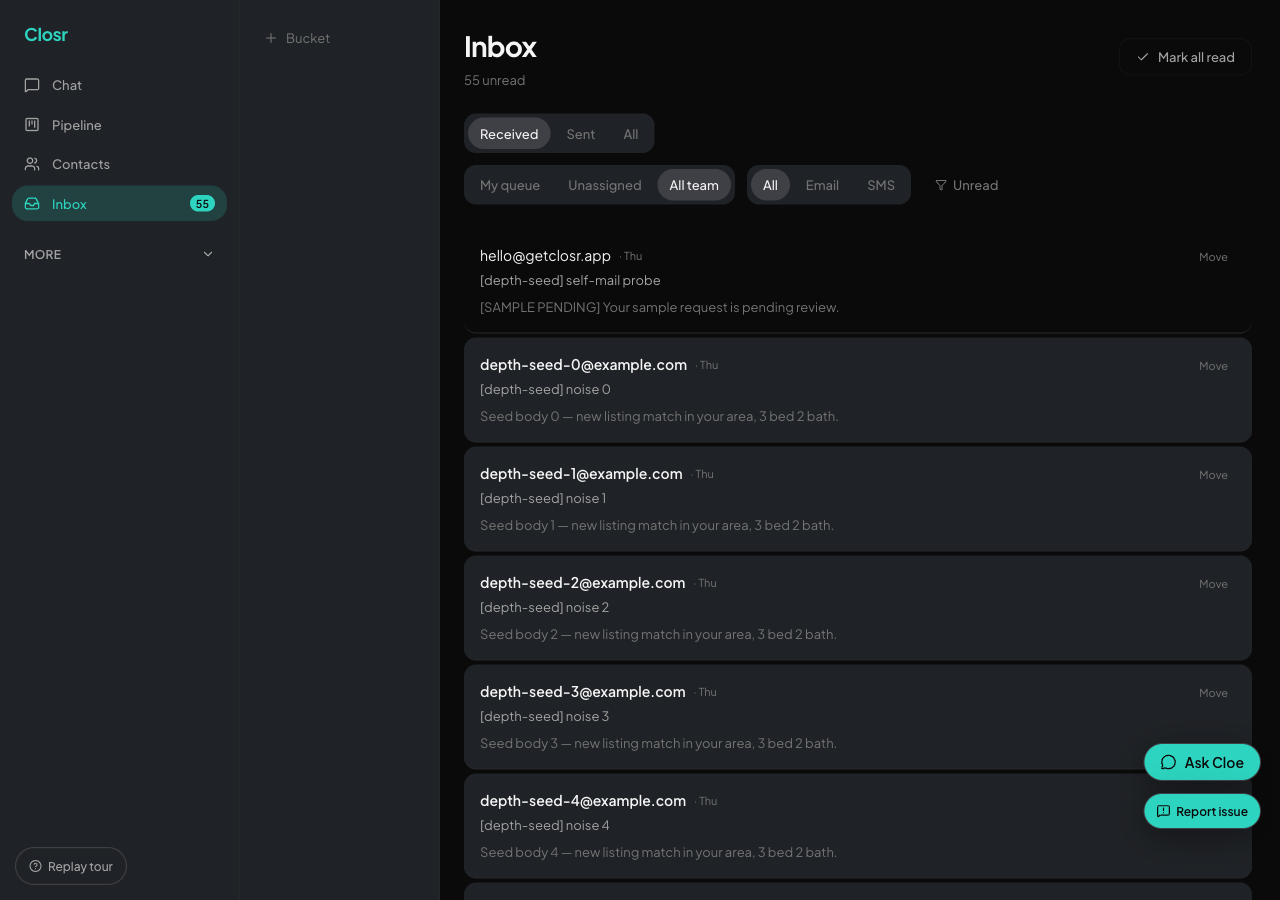Screen dimensions: 1280x900
Task: Click the 'Seed body 3' preview text
Action: click(x=658, y=743)
